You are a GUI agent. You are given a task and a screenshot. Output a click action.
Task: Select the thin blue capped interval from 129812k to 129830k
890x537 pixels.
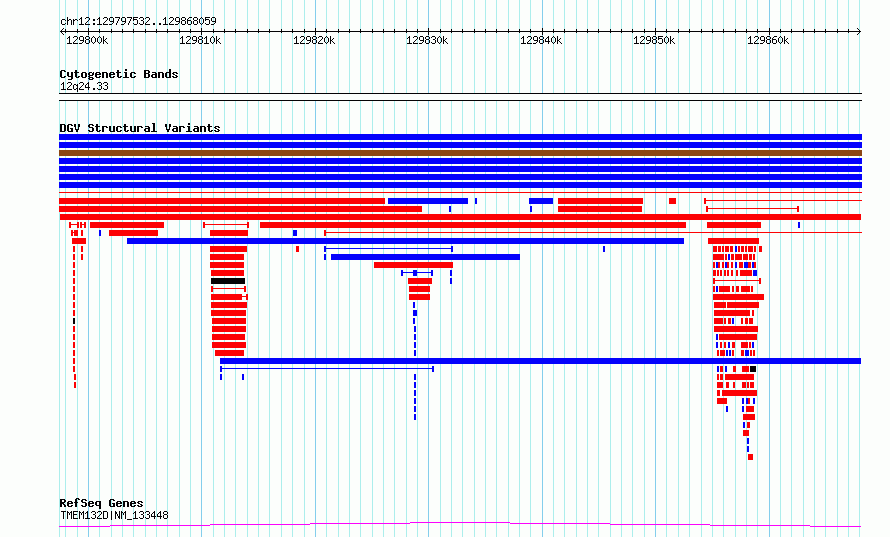327,369
